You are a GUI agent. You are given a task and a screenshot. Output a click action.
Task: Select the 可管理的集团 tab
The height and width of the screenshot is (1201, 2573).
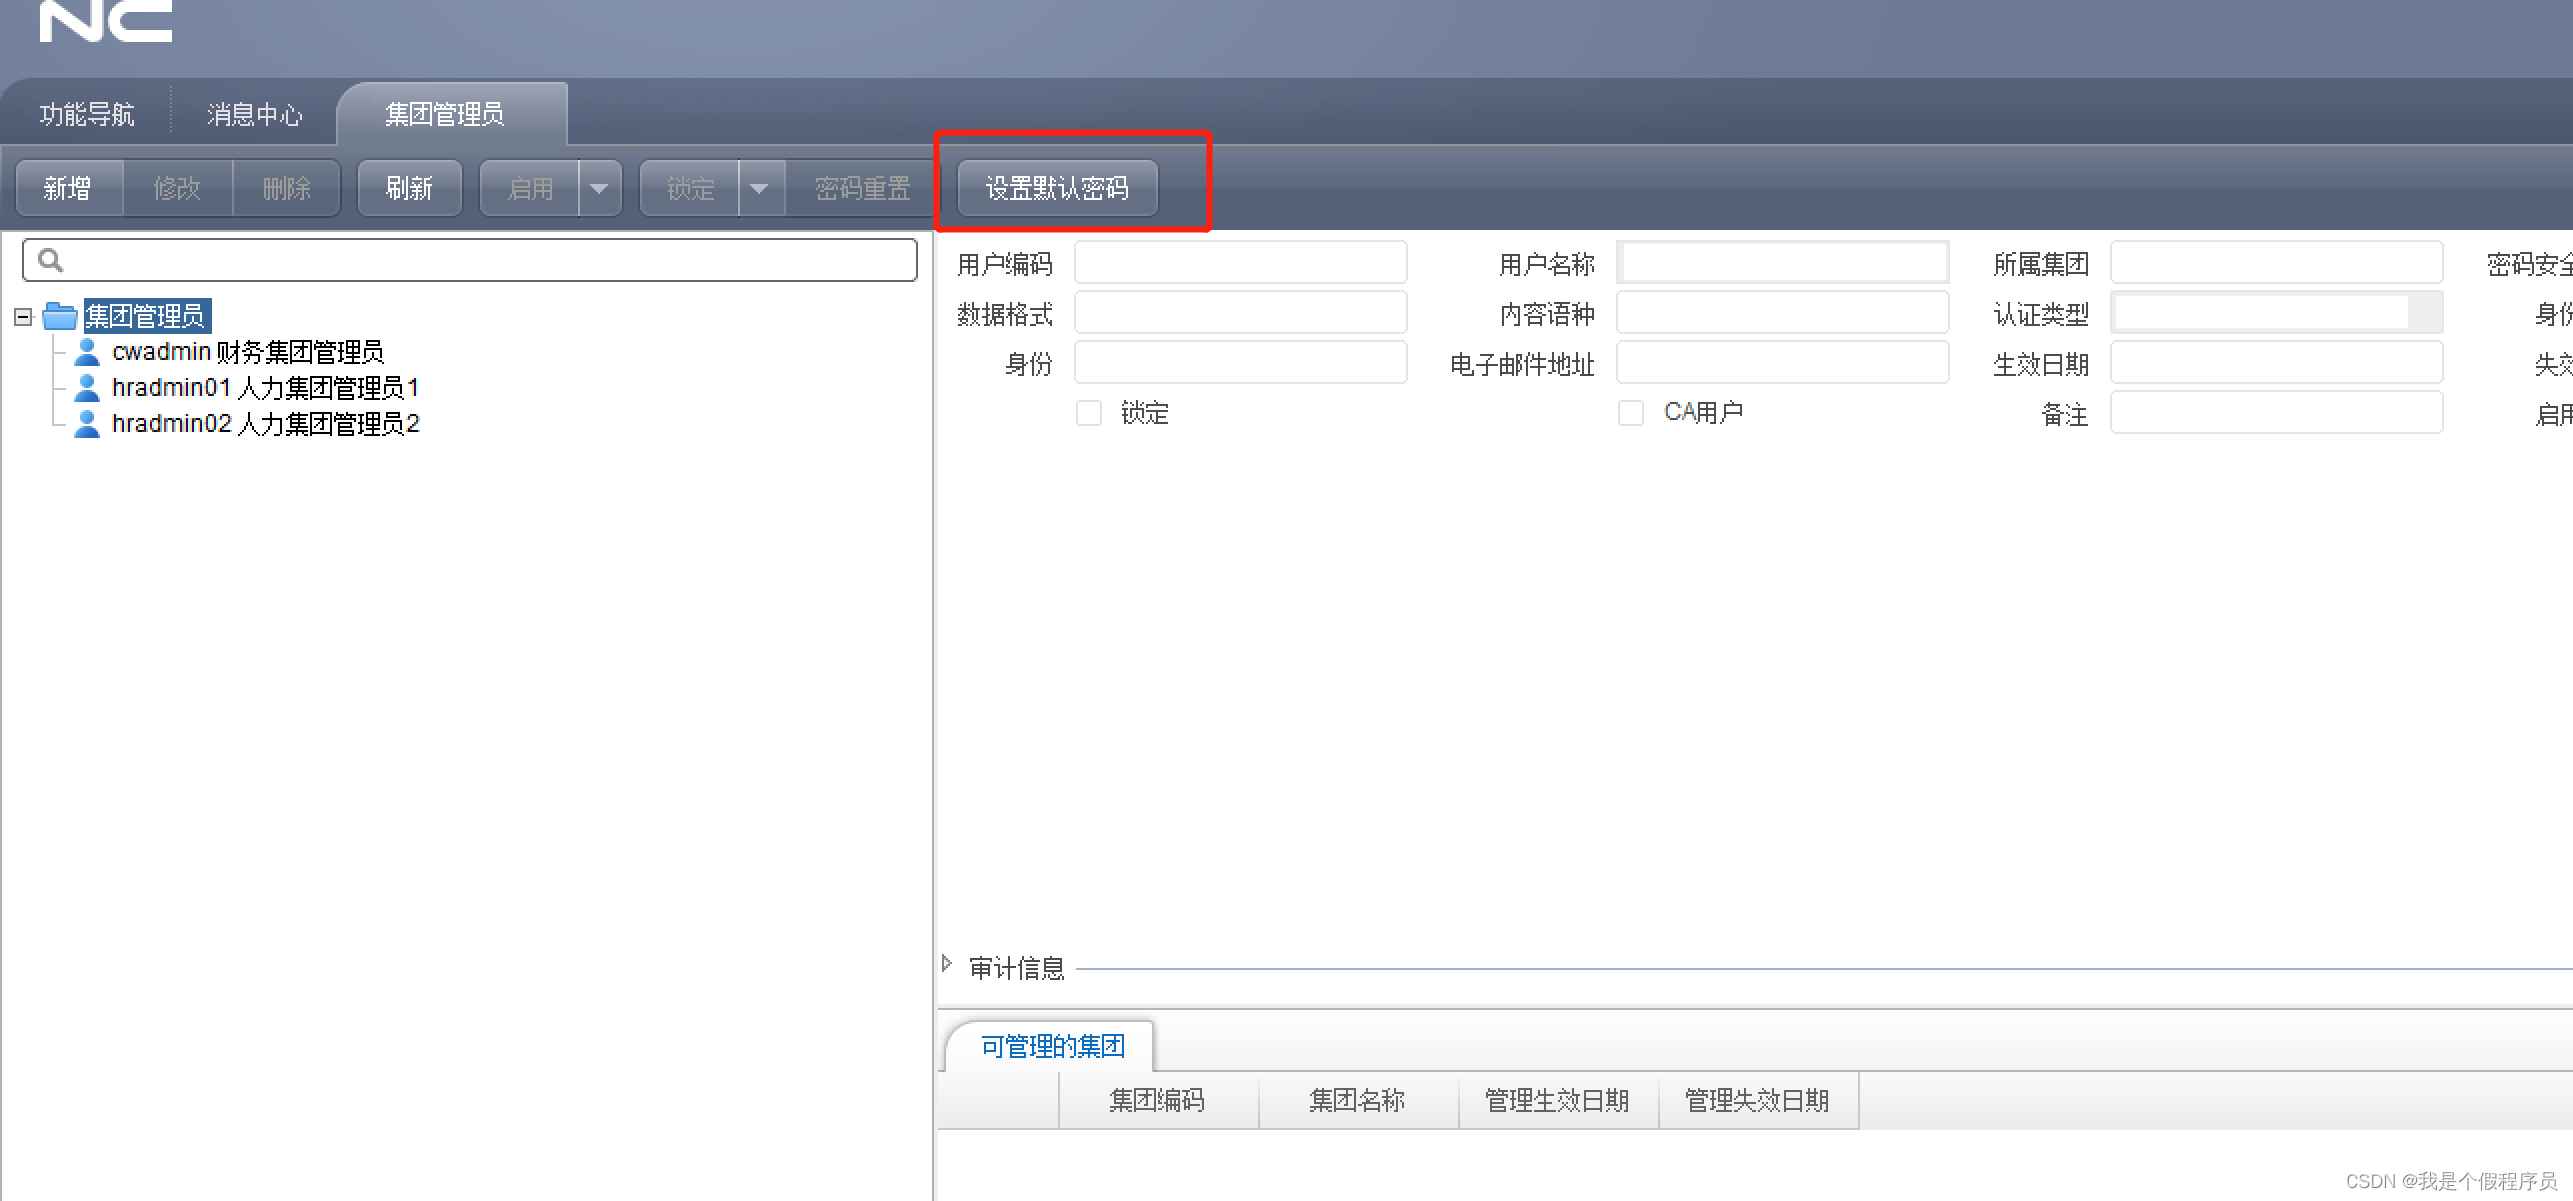click(x=1051, y=1046)
